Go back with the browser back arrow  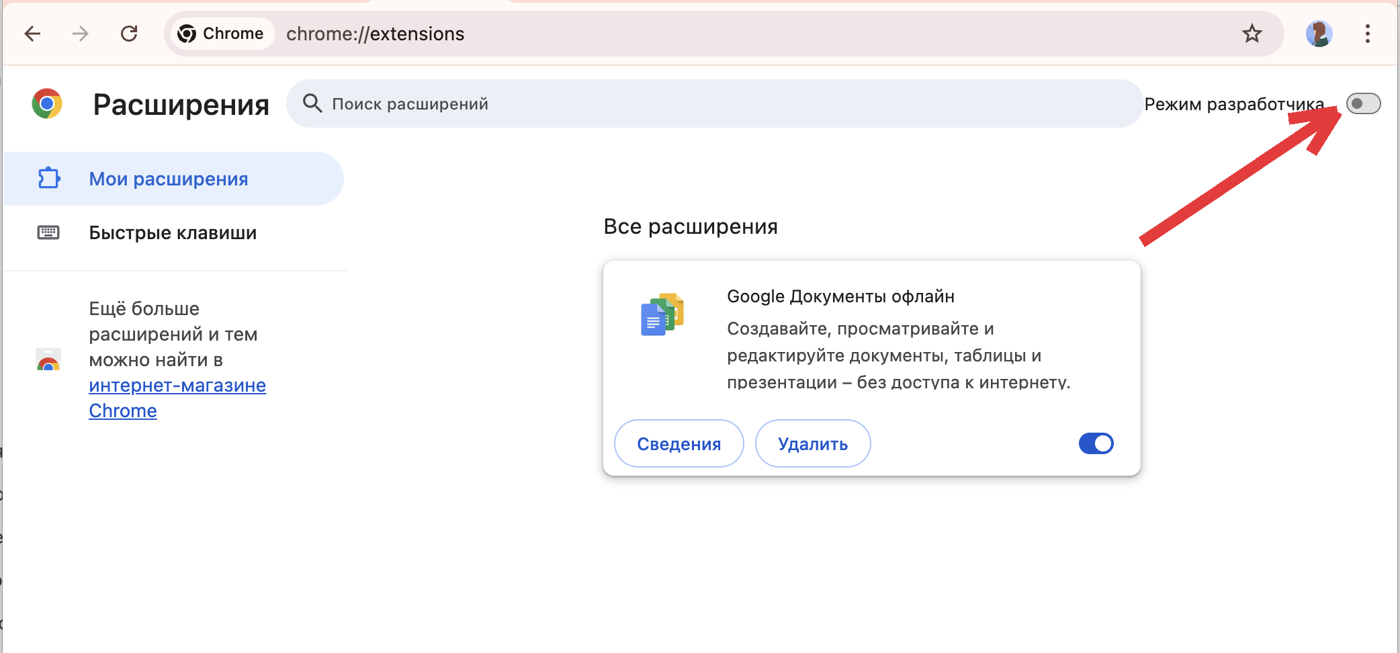point(32,34)
